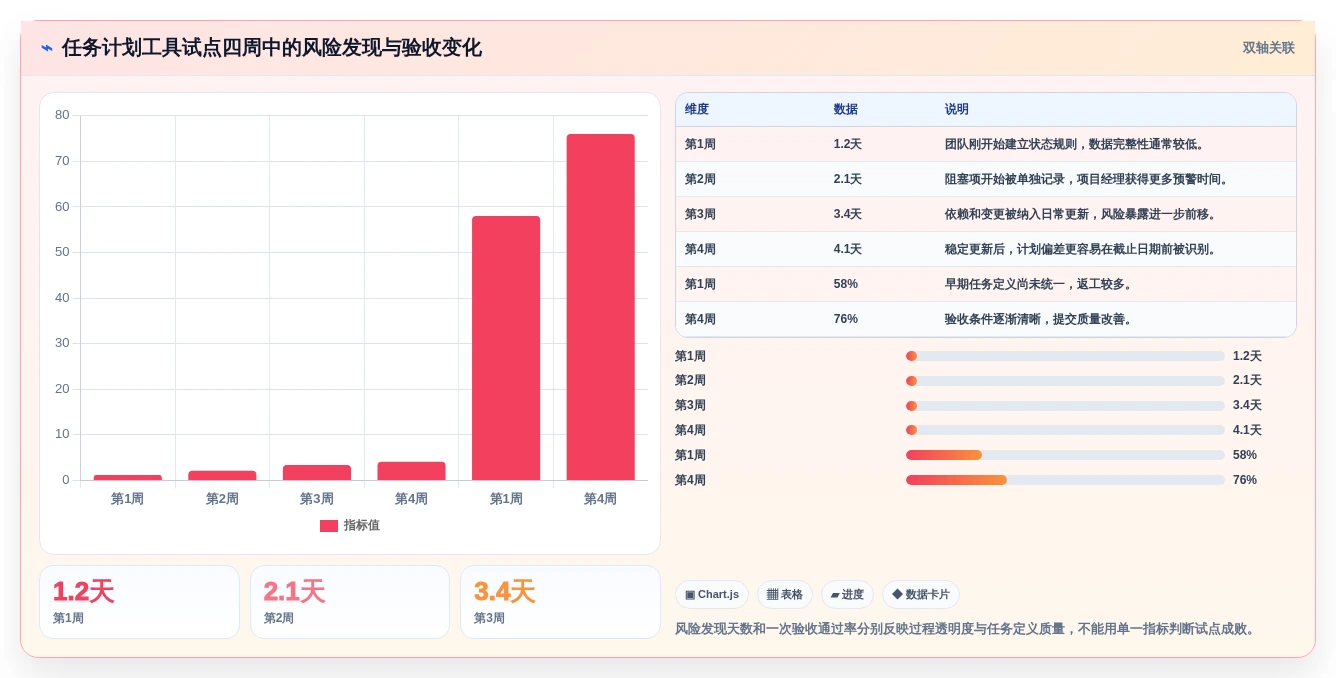Click the description 早期任务定义尚未统一
The width and height of the screenshot is (1336, 678).
(x=1039, y=285)
